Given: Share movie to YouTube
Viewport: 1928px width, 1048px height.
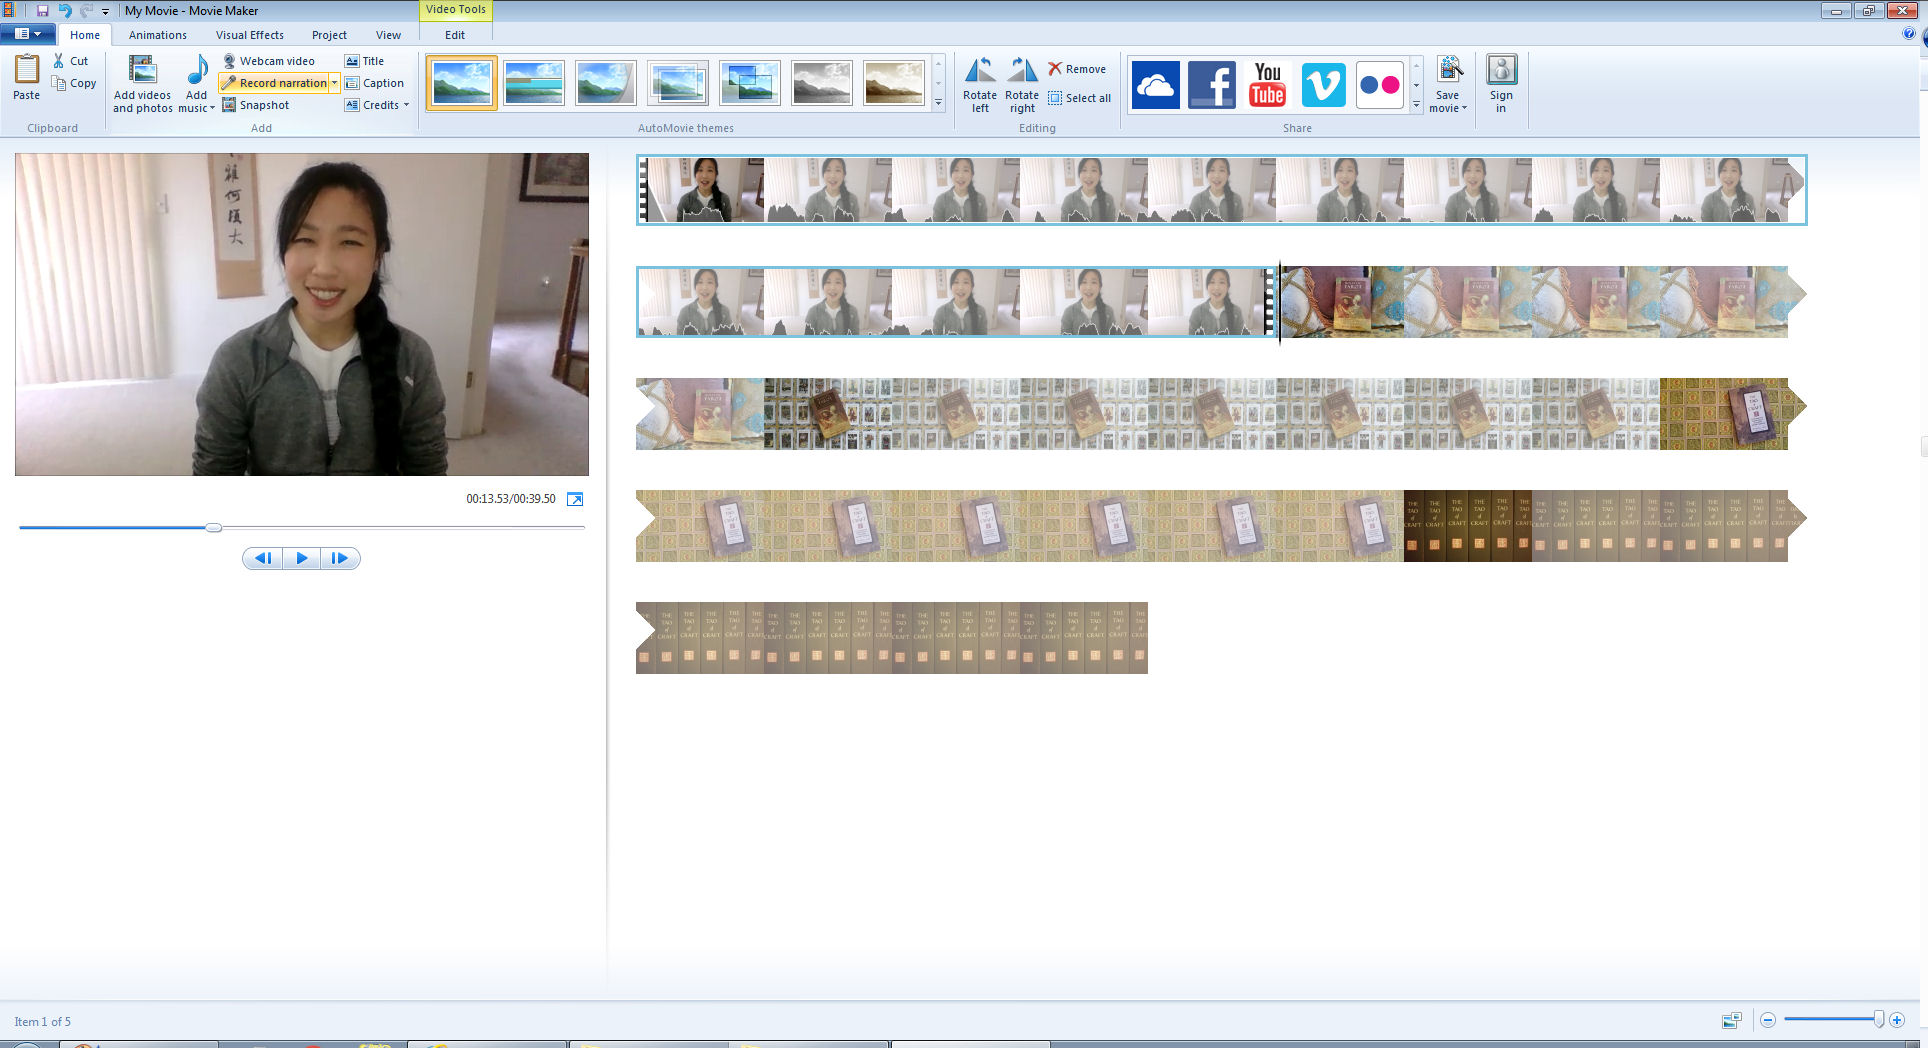Looking at the screenshot, I should point(1267,85).
